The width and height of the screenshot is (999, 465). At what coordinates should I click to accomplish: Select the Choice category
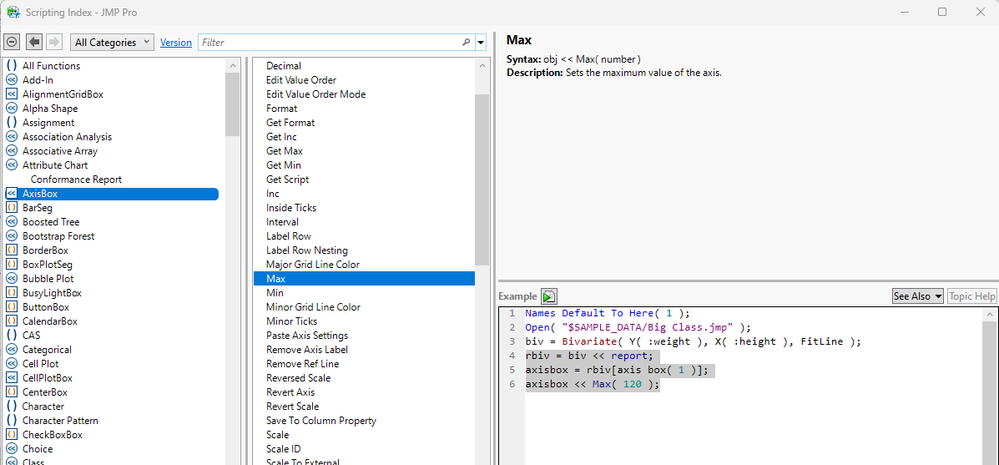pyautogui.click(x=37, y=449)
